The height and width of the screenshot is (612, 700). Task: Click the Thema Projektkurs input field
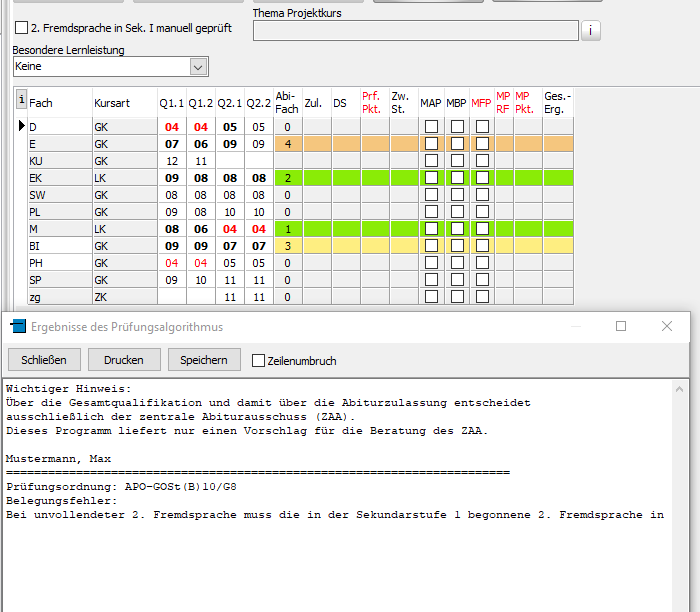416,30
